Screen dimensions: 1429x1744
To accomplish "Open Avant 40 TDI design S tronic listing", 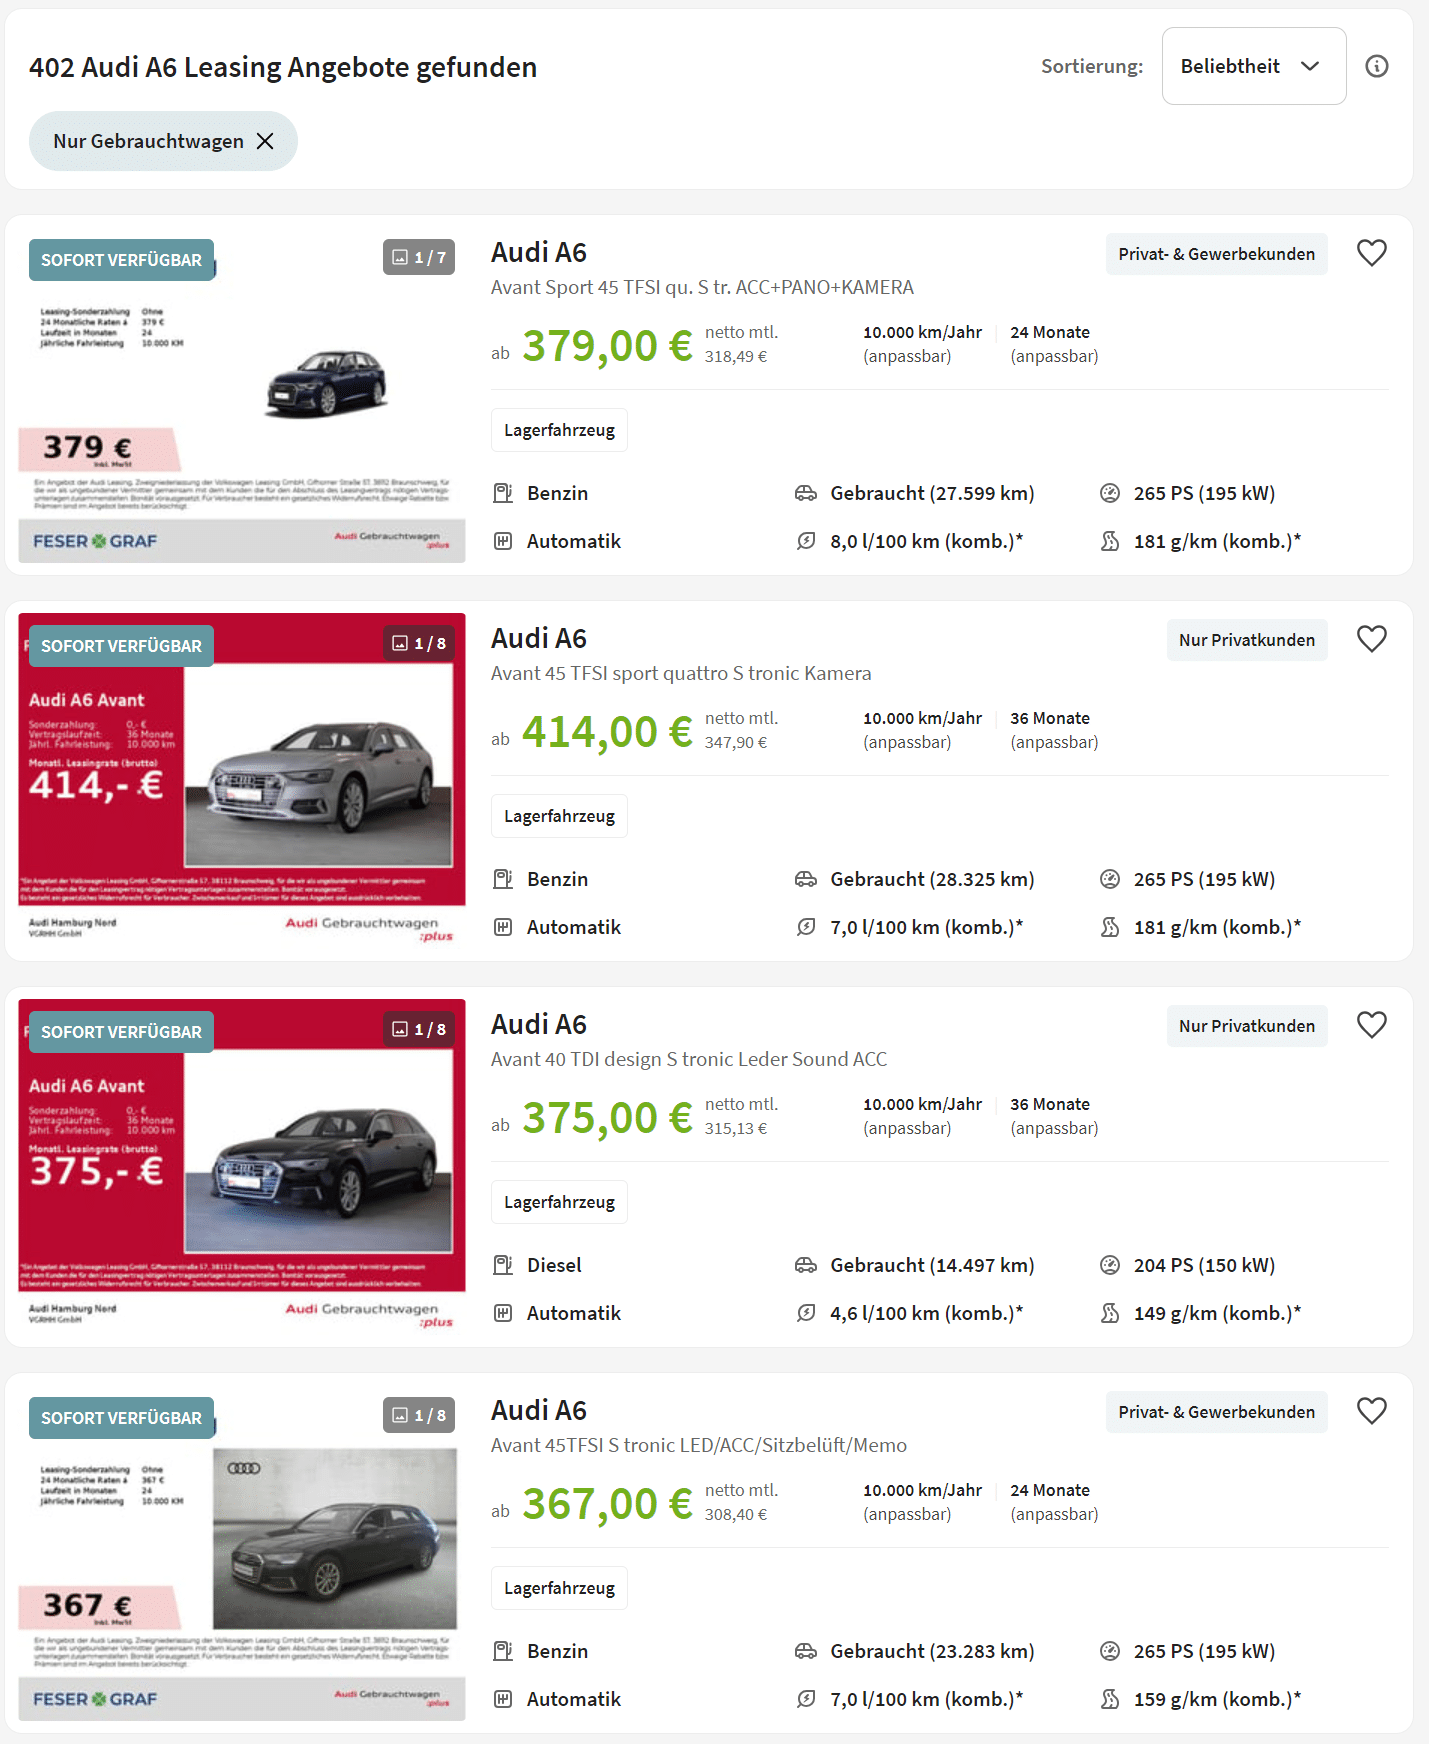I will click(x=689, y=1059).
